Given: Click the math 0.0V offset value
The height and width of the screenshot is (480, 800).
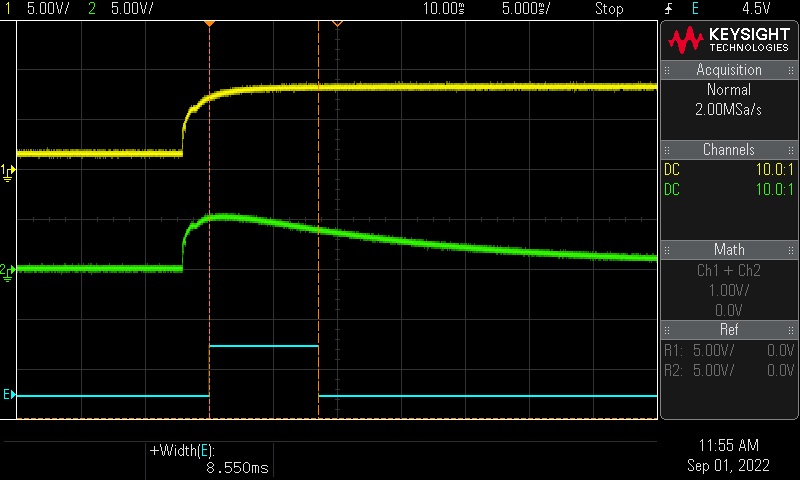Looking at the screenshot, I should (x=729, y=310).
